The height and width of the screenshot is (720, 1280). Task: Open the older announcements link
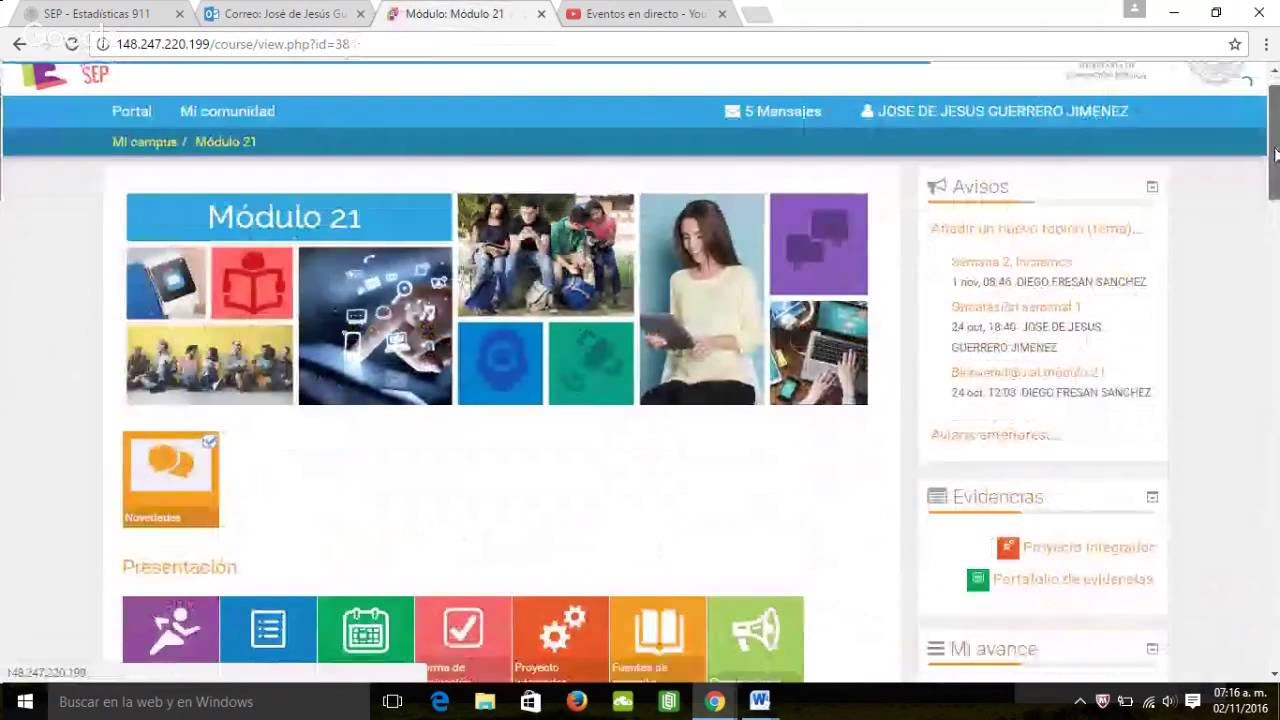(995, 435)
